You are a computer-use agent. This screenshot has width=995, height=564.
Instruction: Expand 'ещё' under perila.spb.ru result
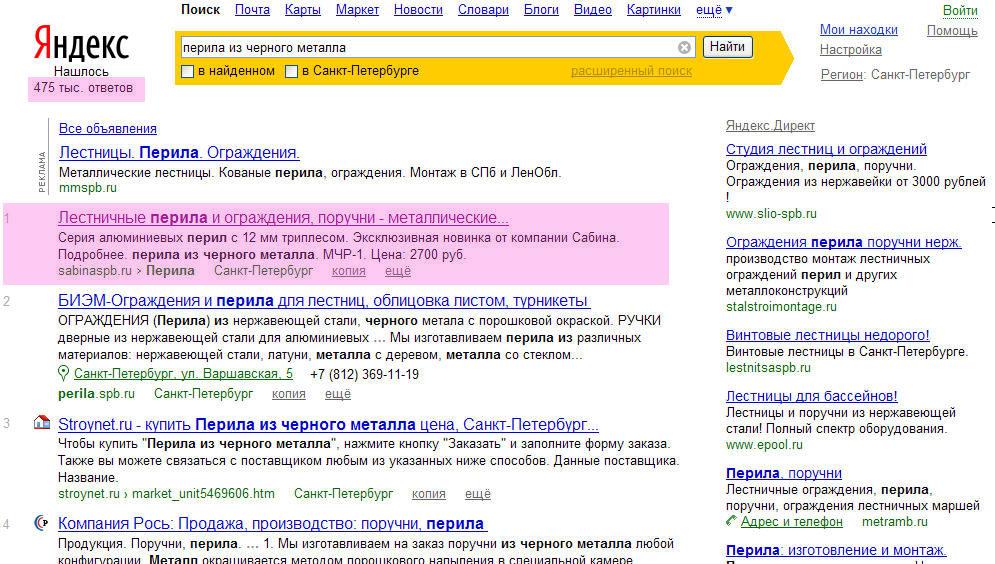click(338, 394)
